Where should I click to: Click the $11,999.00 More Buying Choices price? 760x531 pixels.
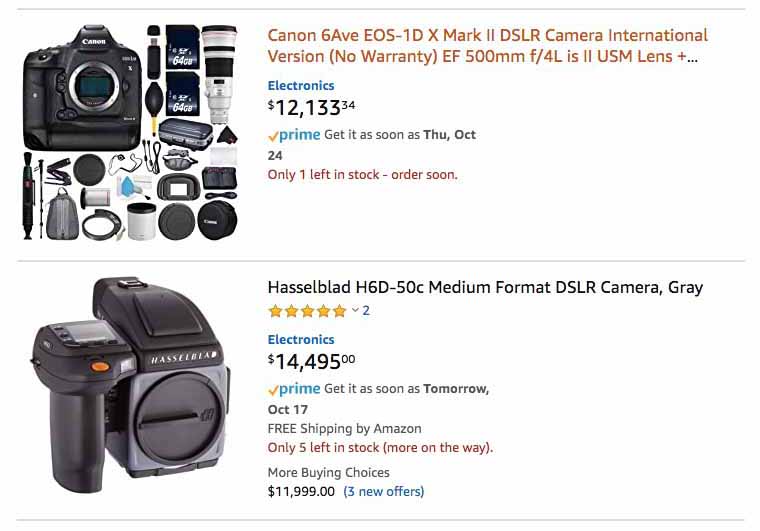click(x=301, y=491)
